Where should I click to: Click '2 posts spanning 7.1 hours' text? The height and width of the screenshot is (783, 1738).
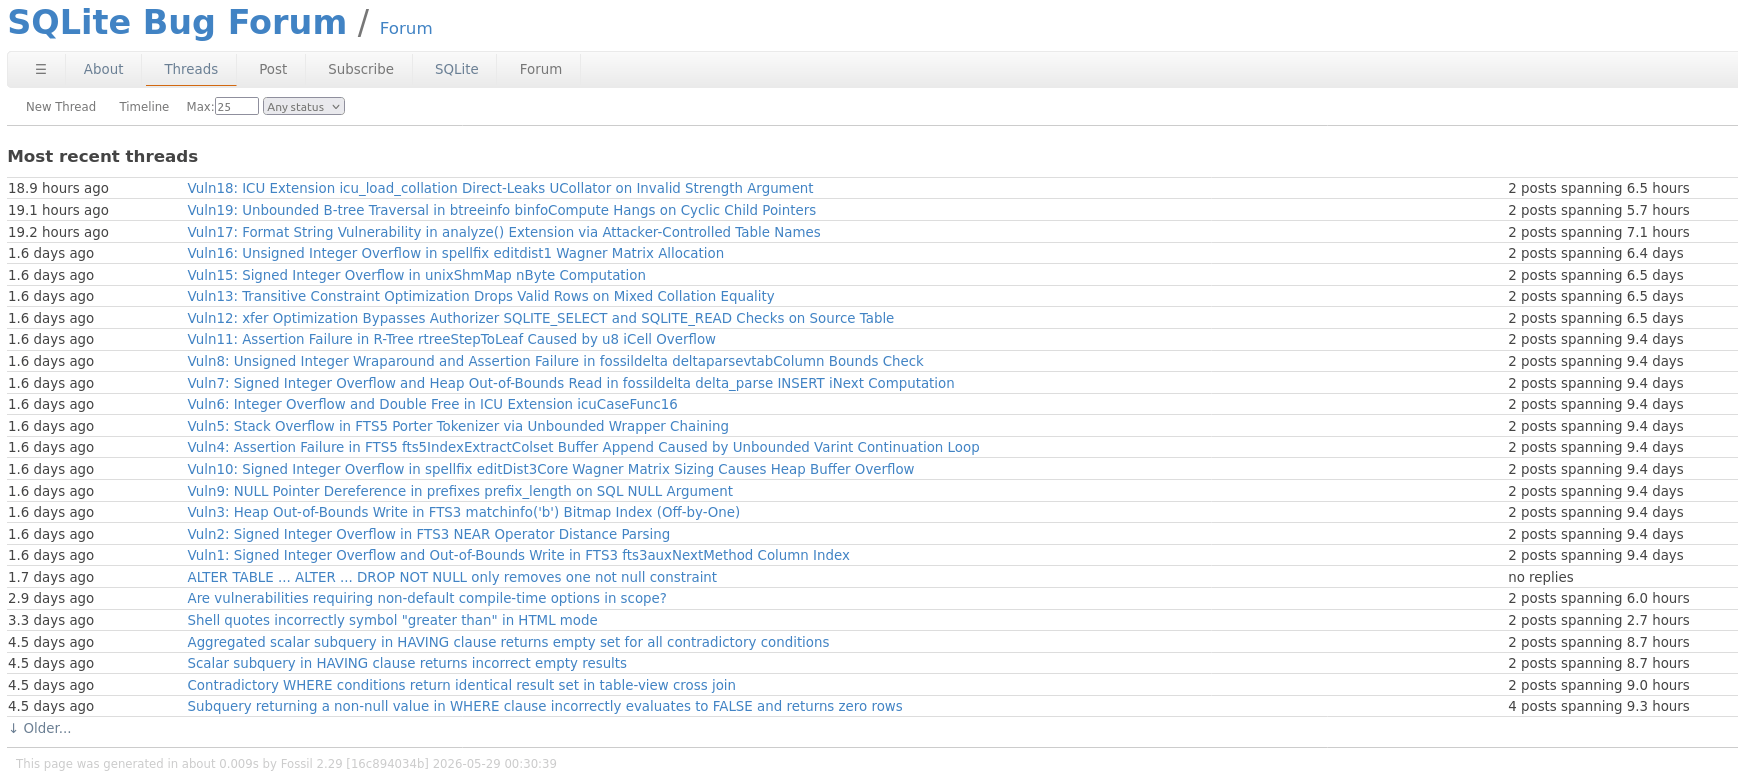1599,232
